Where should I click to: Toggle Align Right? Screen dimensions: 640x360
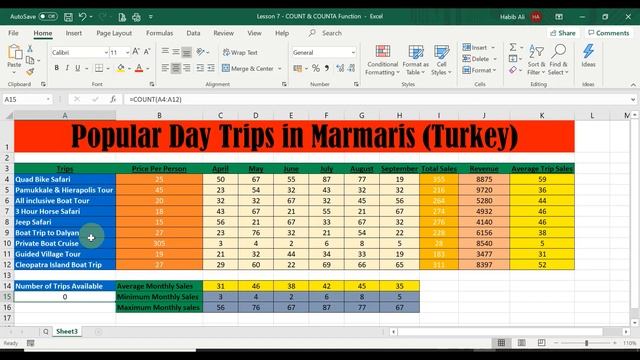click(x=187, y=68)
